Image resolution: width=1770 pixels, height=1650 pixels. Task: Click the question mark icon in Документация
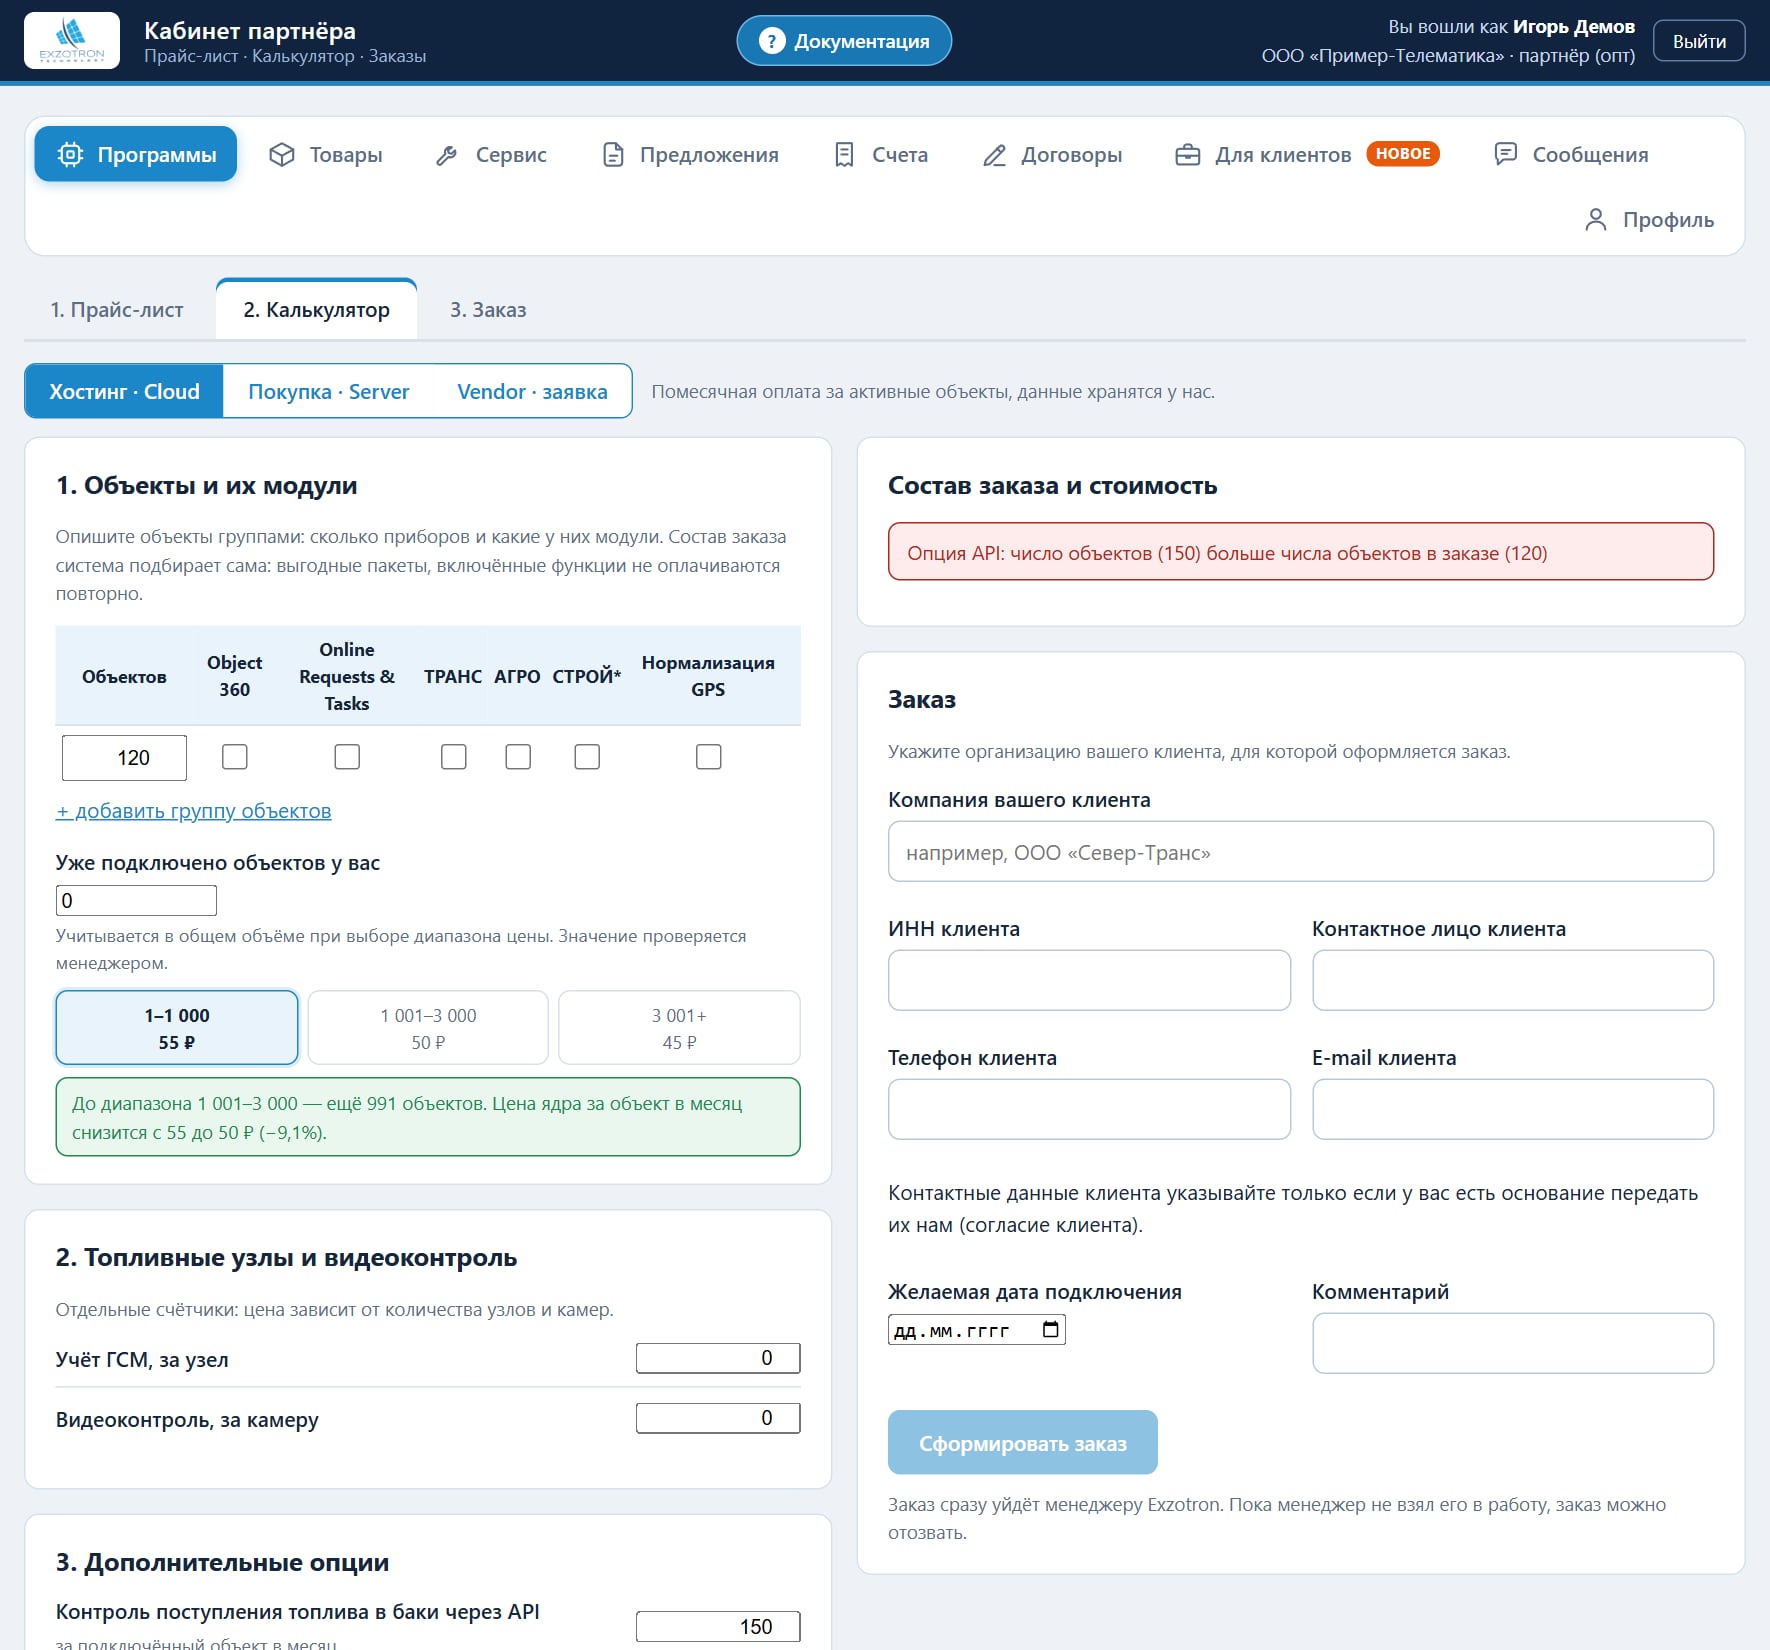tap(771, 41)
